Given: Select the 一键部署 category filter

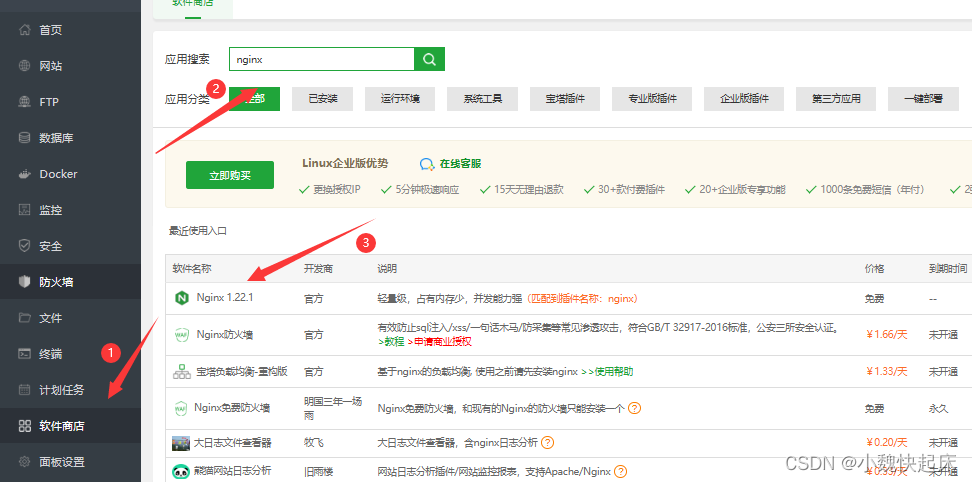Looking at the screenshot, I should click(x=924, y=99).
